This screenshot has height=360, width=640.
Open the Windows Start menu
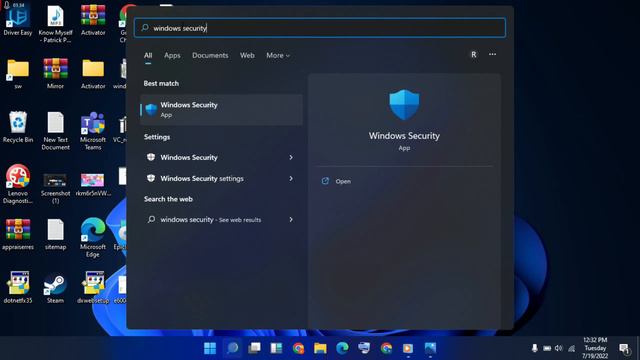coord(210,348)
